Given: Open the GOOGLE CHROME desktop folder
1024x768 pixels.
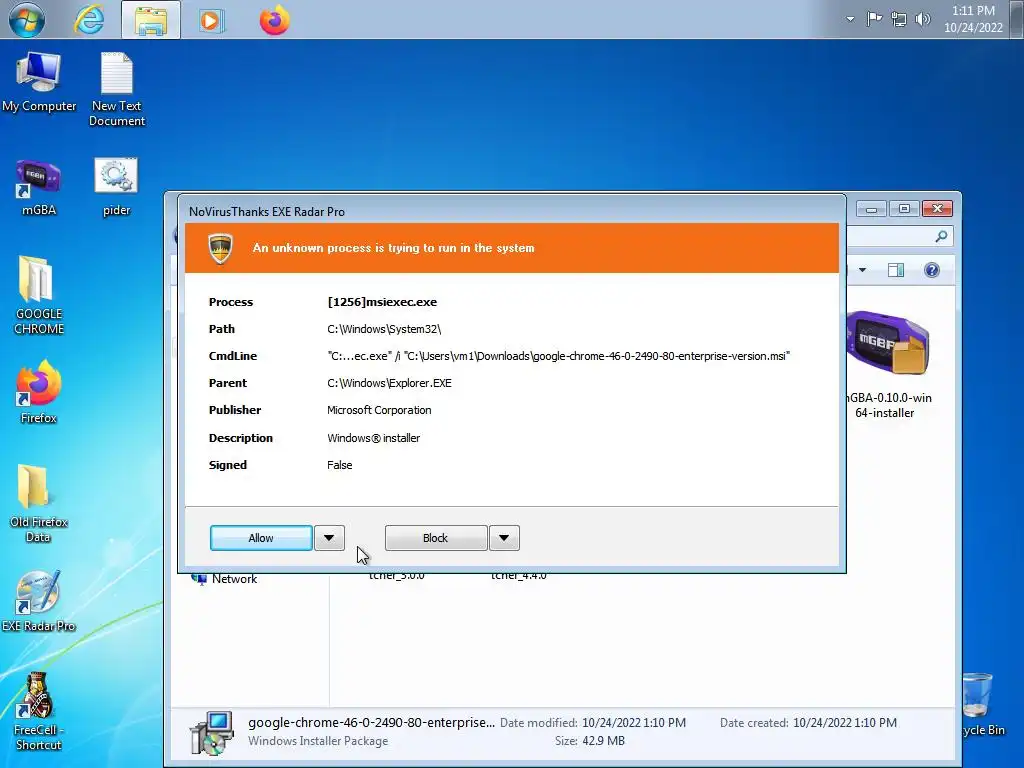Looking at the screenshot, I should tap(39, 295).
